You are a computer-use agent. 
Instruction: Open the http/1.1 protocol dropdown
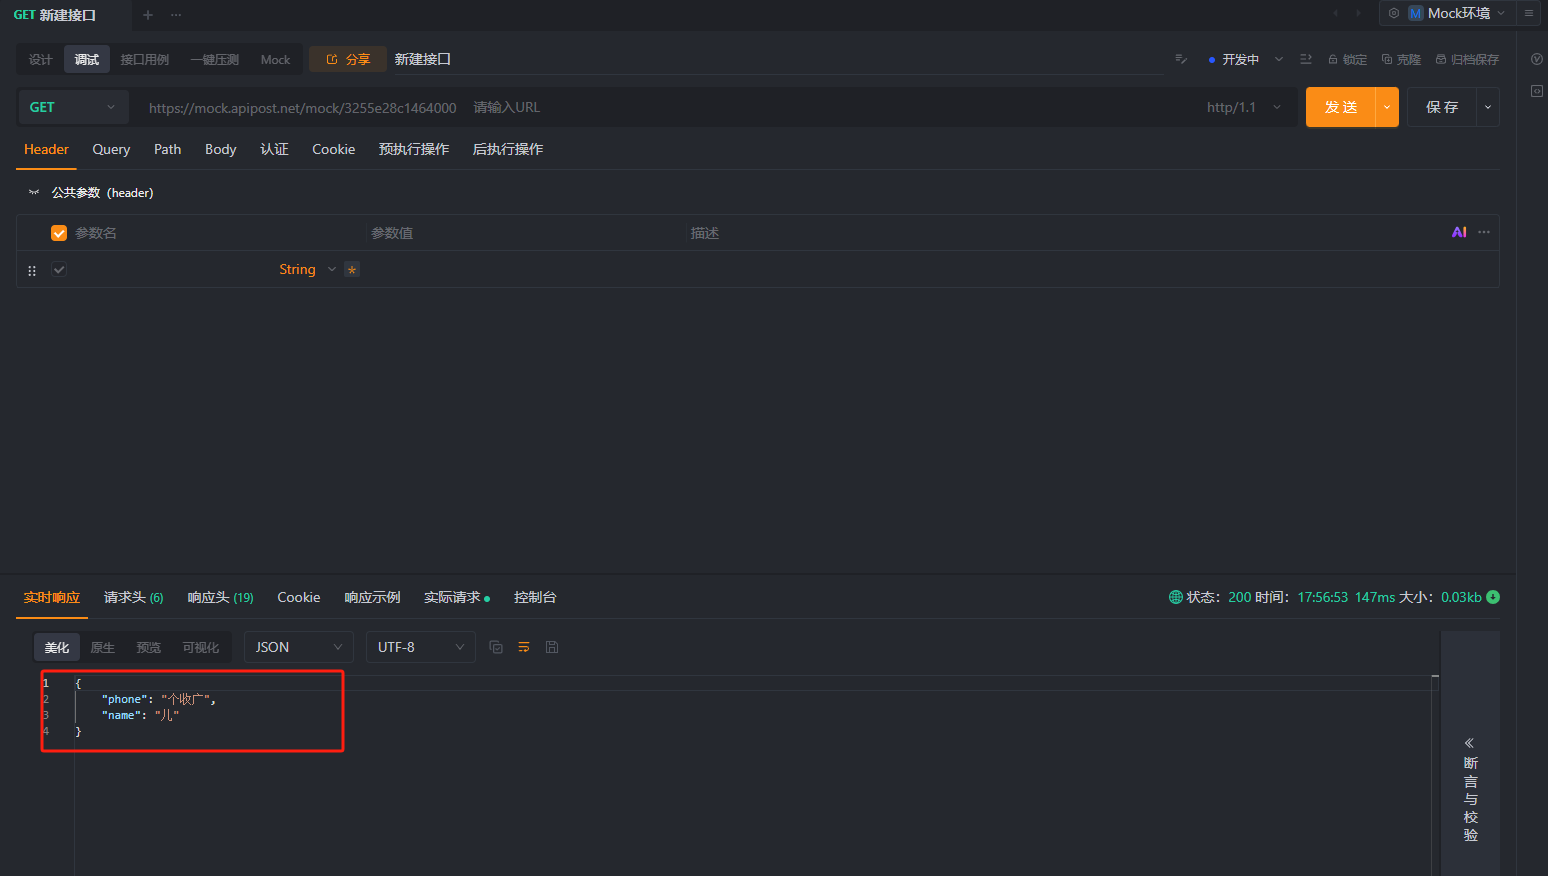[x=1244, y=107]
